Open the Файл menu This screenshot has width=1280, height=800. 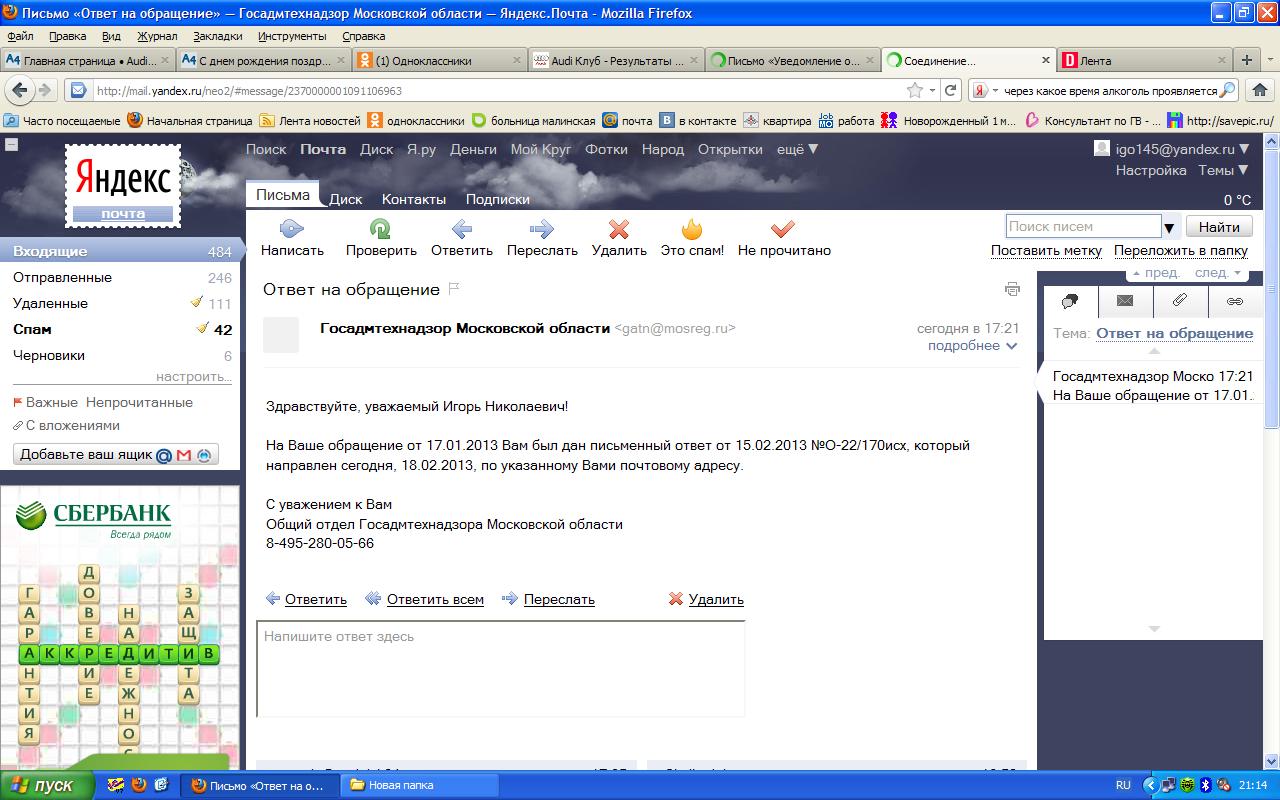(x=19, y=36)
